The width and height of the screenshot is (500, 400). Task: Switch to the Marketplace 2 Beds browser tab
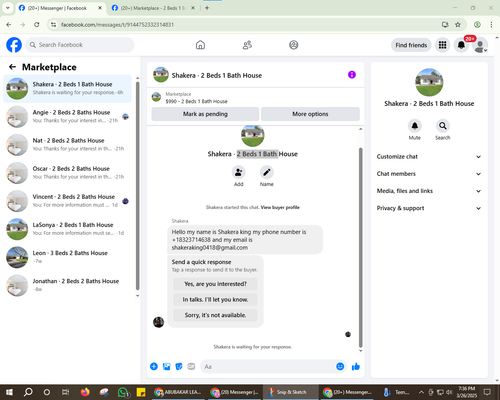click(x=153, y=8)
